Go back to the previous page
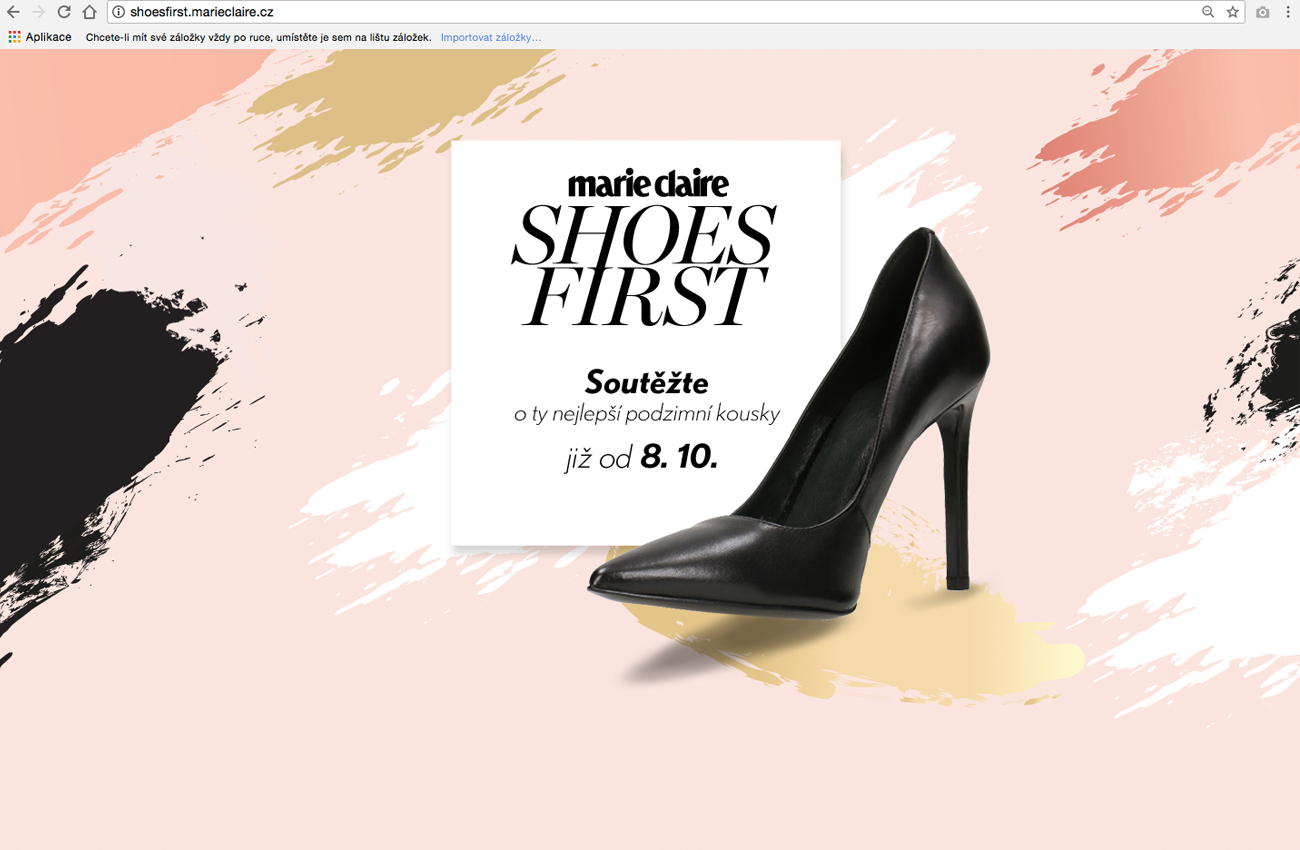 pos(13,12)
